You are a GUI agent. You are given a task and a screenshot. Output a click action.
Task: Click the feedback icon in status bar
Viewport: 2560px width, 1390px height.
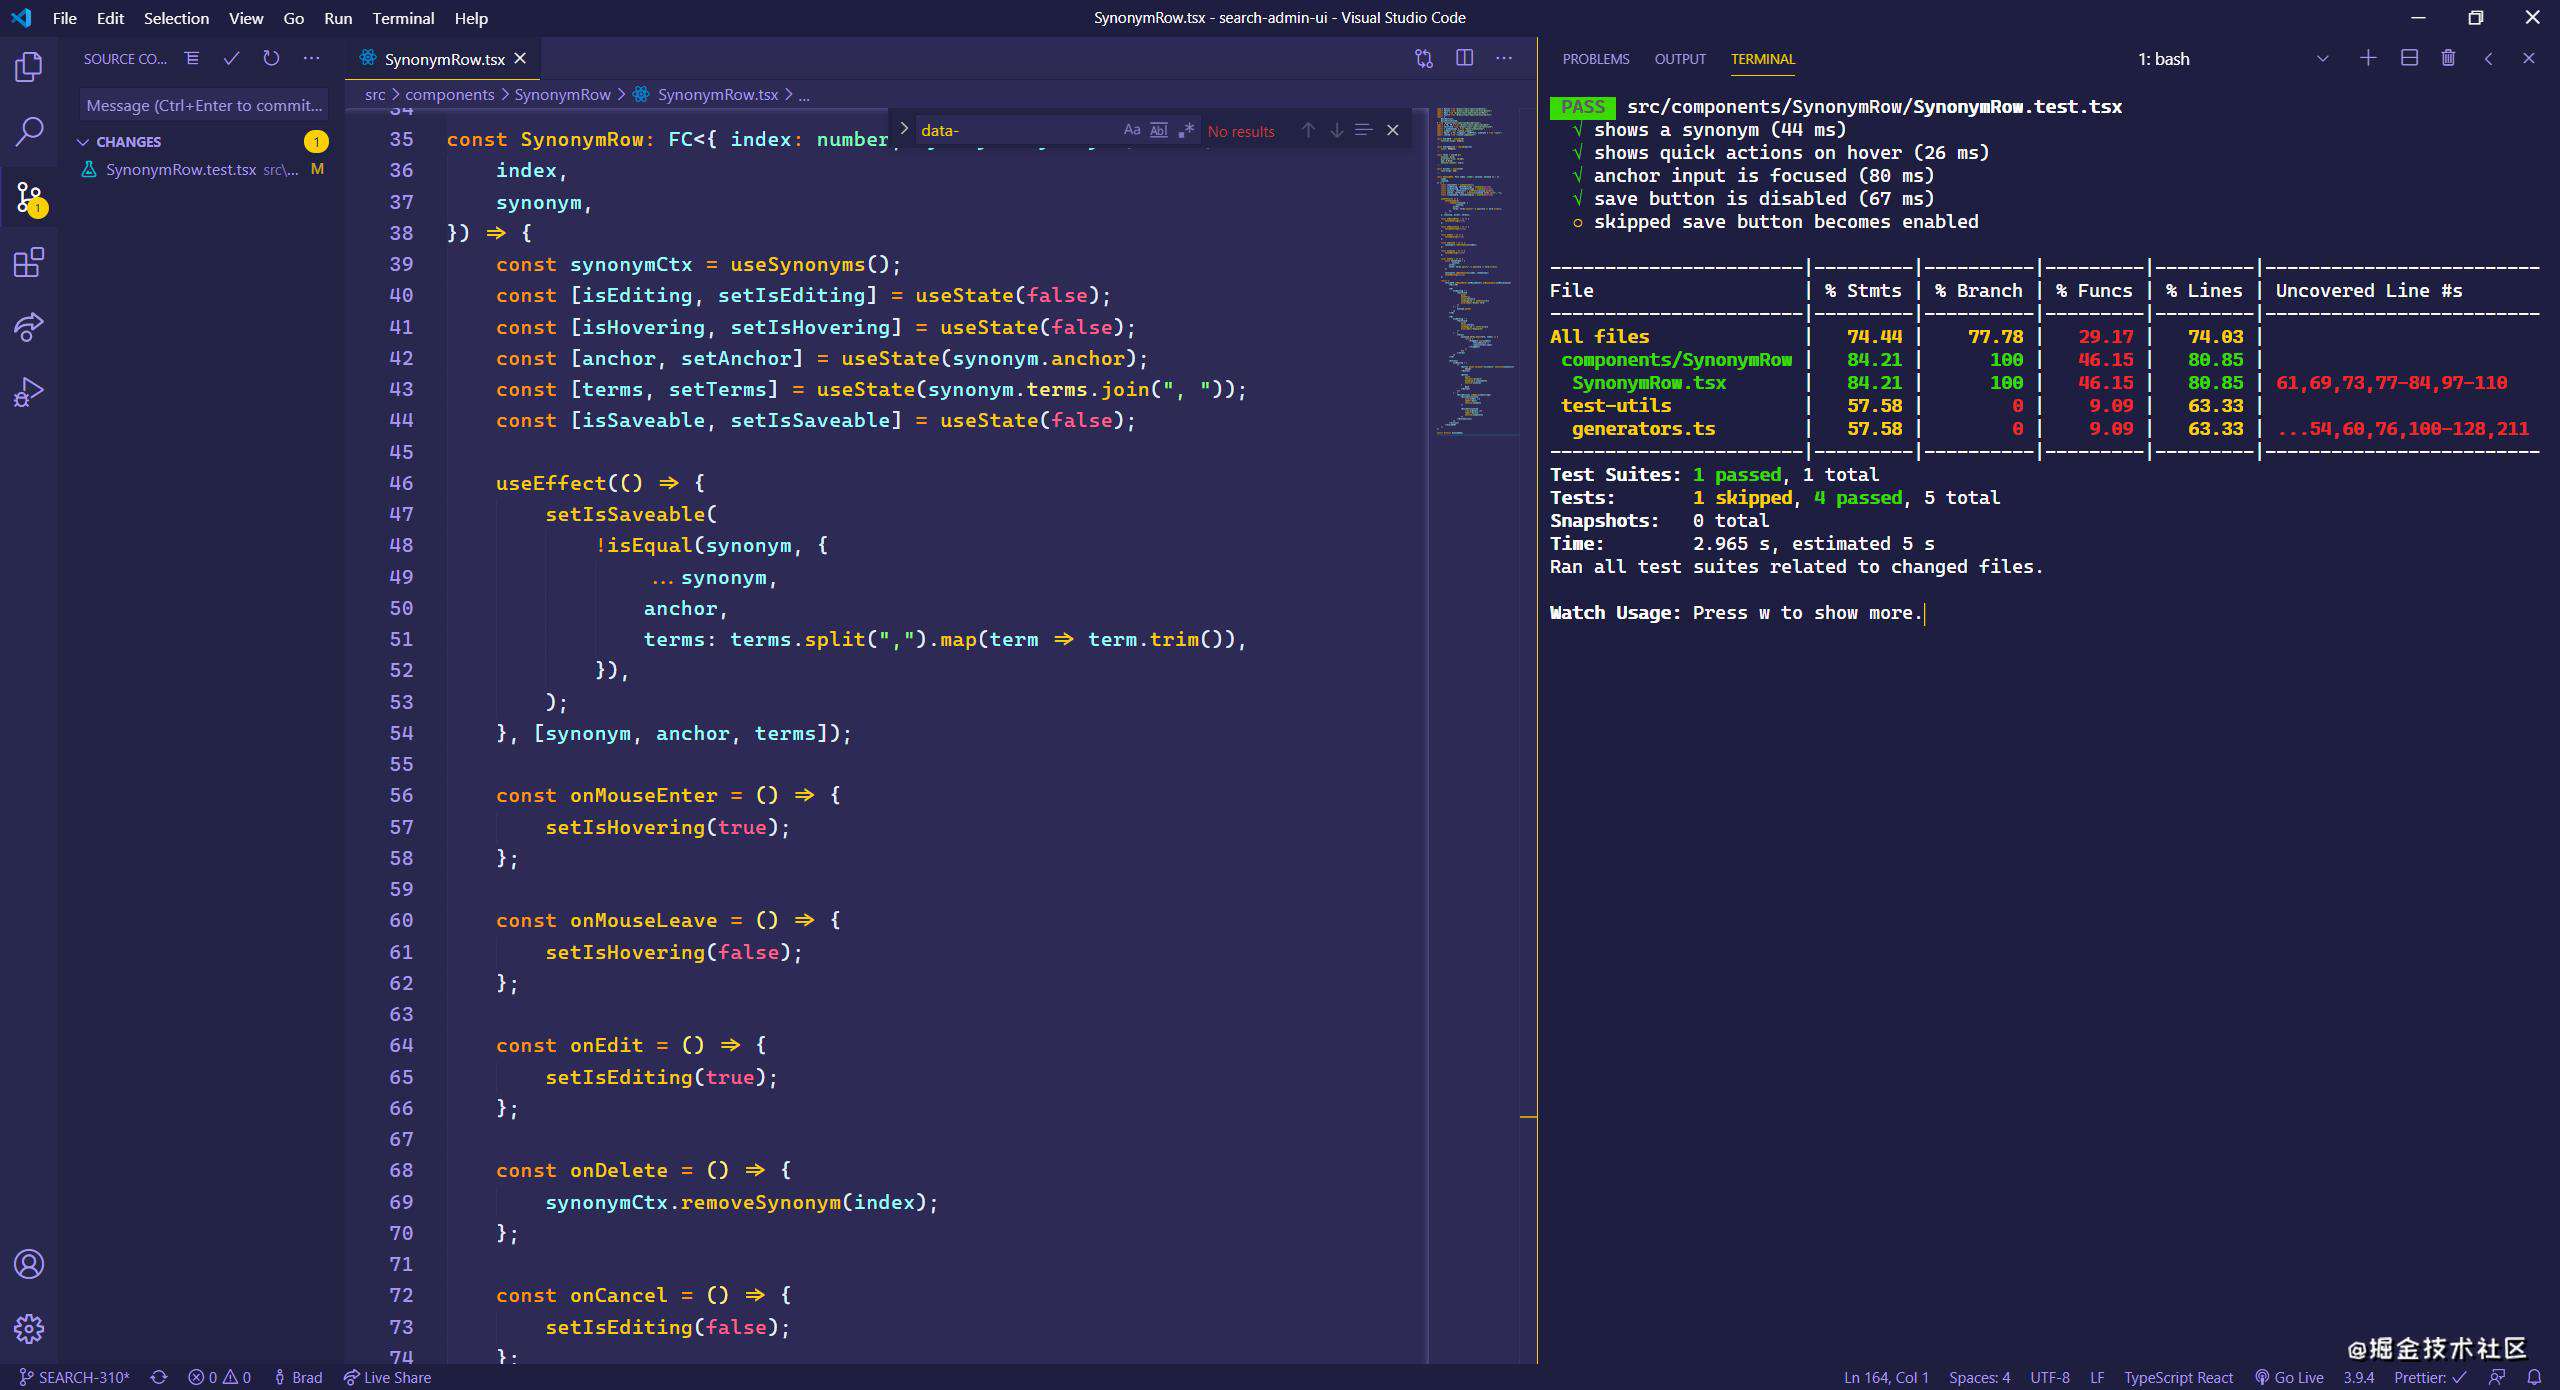(x=2496, y=1377)
